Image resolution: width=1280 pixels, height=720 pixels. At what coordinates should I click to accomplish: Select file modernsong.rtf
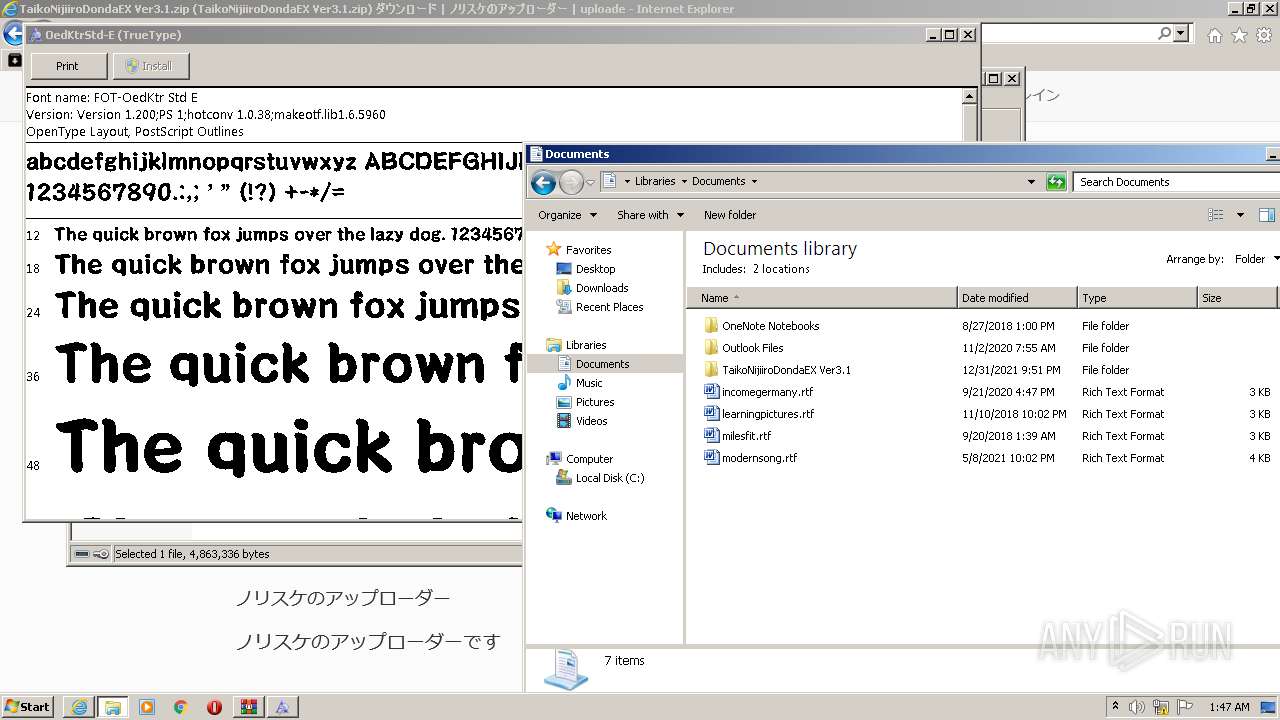tap(759, 458)
